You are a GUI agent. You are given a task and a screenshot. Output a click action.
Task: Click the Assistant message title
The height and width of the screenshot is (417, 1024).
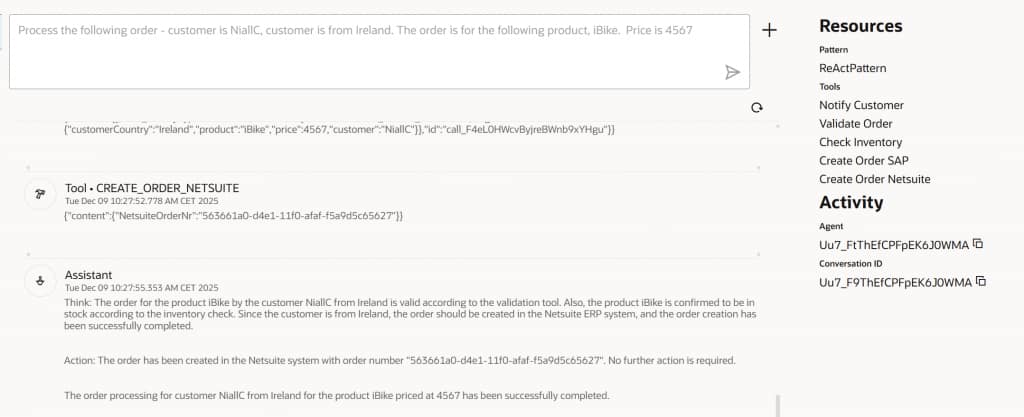[x=89, y=274]
